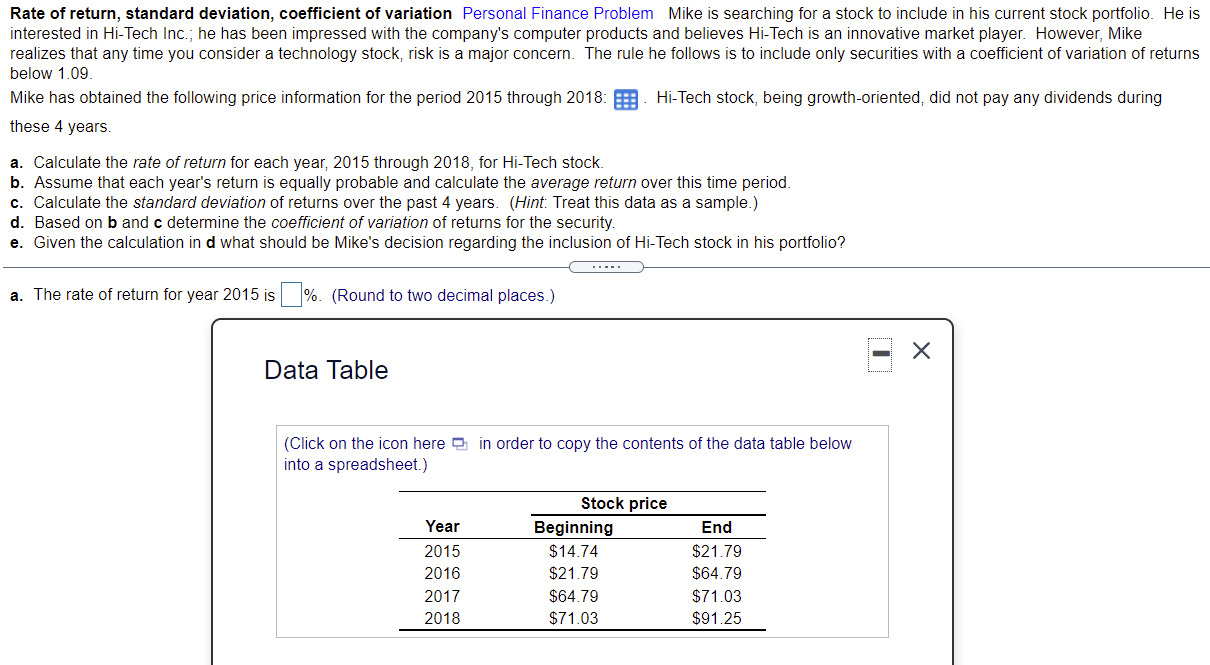Close the Data Table dialog
Screen dimensions: 1210x665
[x=920, y=351]
